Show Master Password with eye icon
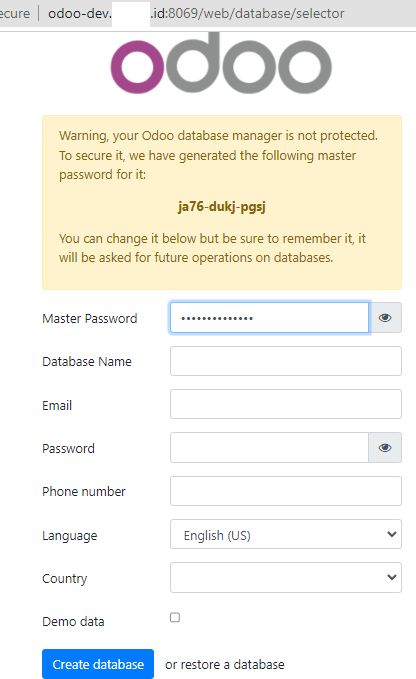This screenshot has width=416, height=679. [x=385, y=318]
